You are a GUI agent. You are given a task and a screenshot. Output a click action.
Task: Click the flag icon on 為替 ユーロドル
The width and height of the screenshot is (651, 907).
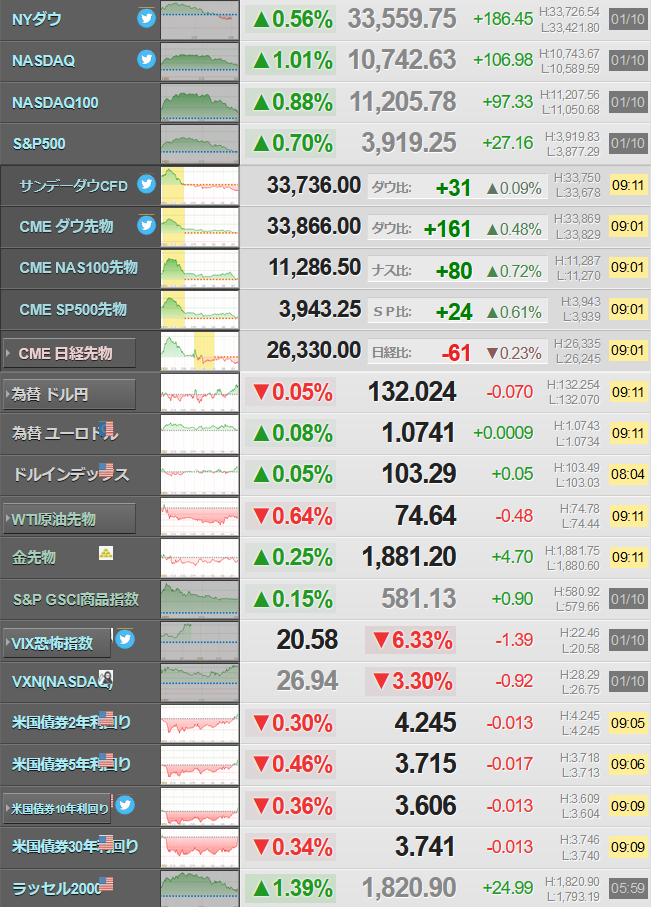106,429
